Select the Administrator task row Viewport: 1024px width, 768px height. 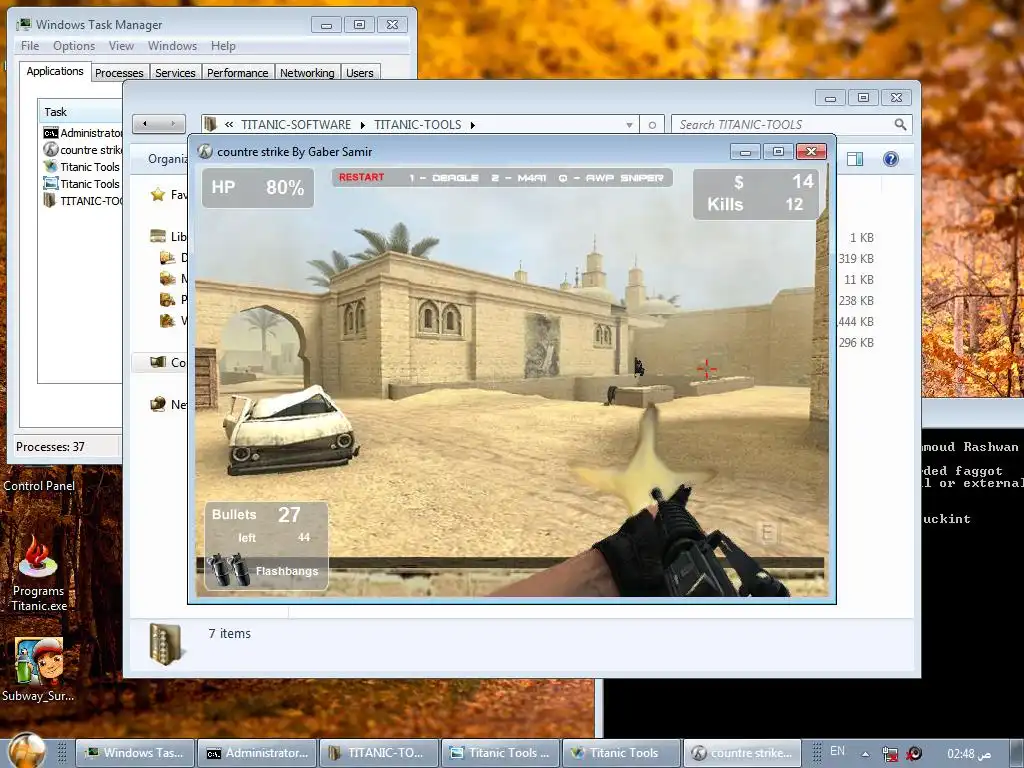pos(82,133)
